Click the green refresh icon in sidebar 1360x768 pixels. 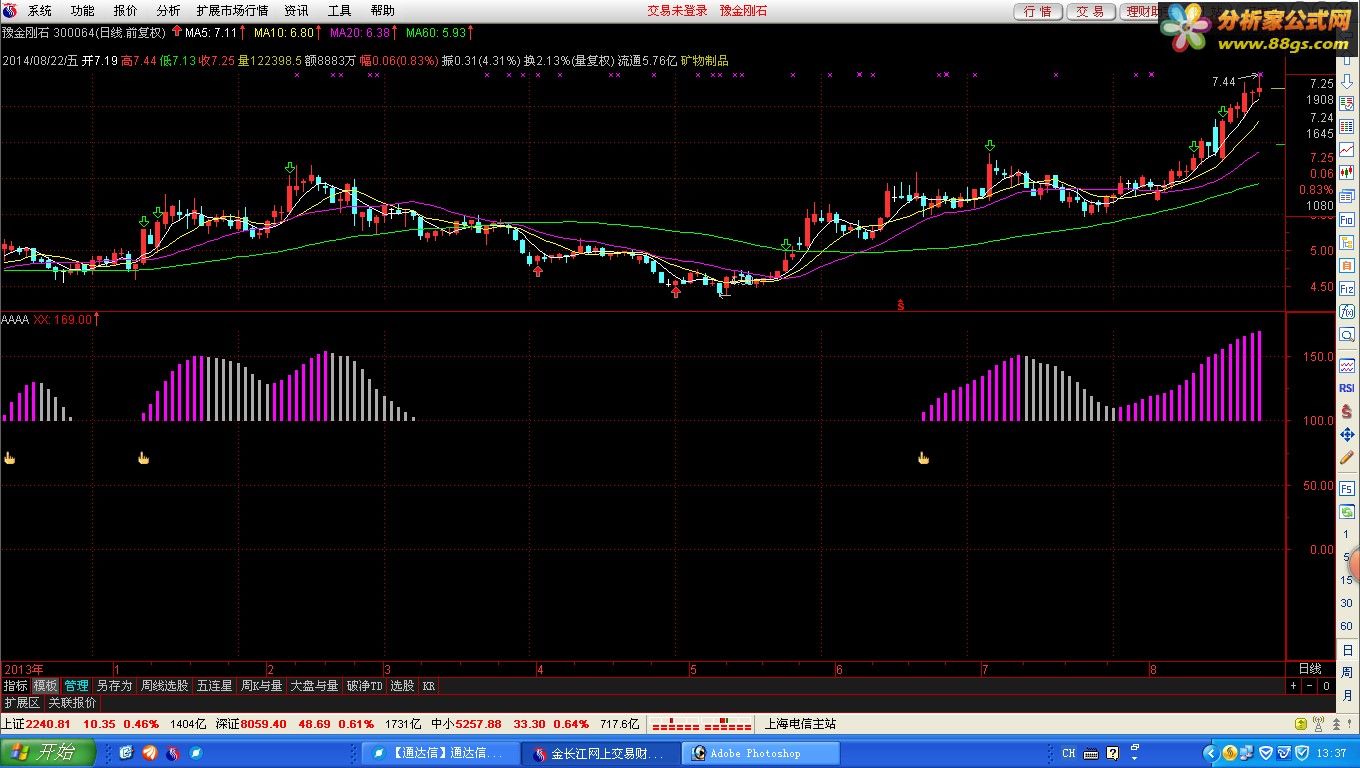coord(1347,512)
